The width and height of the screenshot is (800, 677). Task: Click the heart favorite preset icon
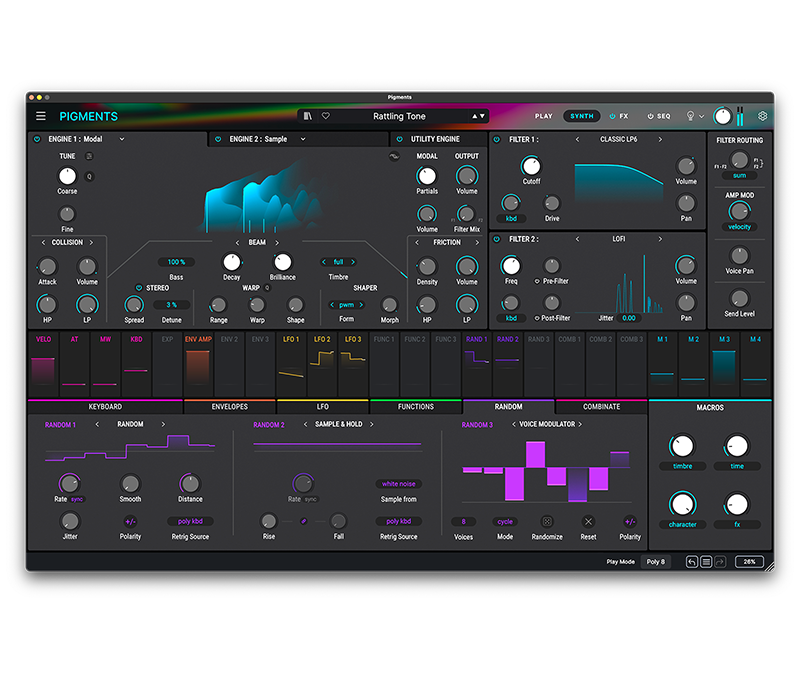tap(325, 116)
